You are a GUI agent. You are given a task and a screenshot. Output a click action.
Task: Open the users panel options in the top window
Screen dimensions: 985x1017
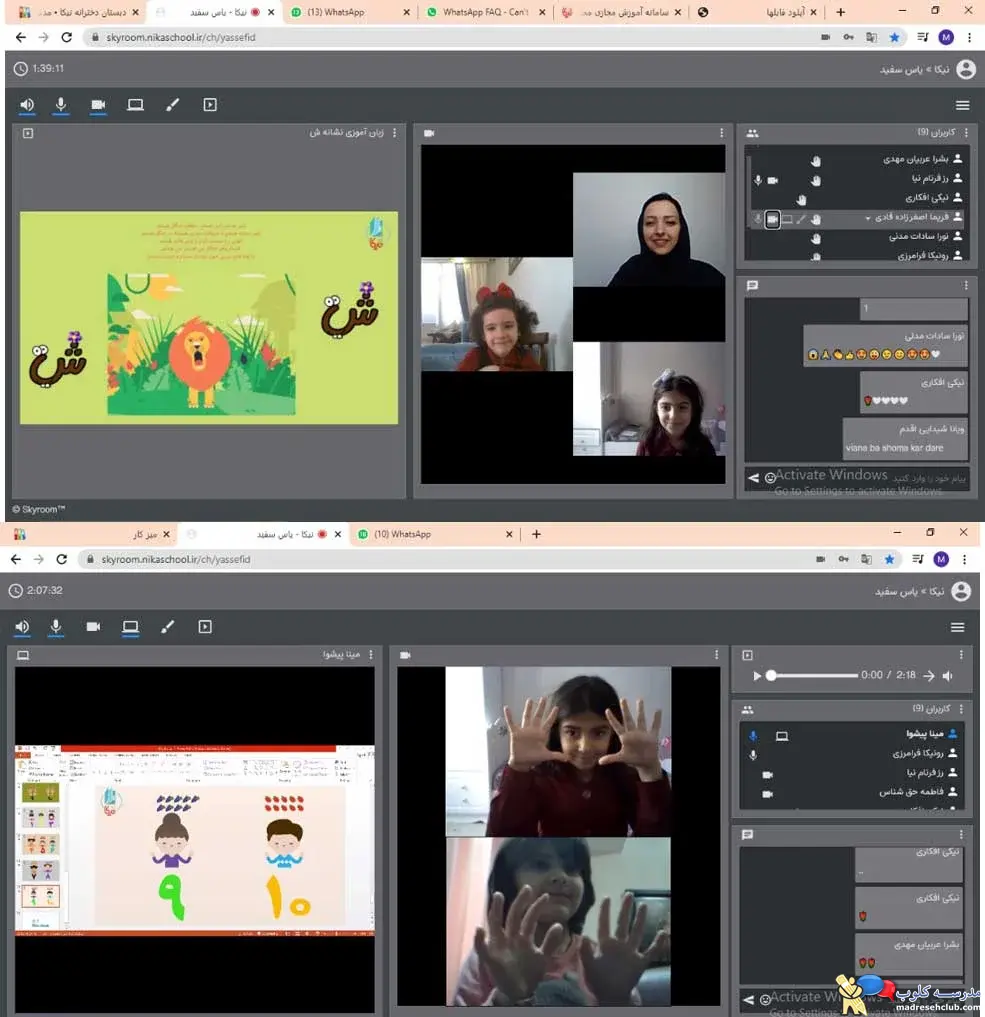pos(966,133)
